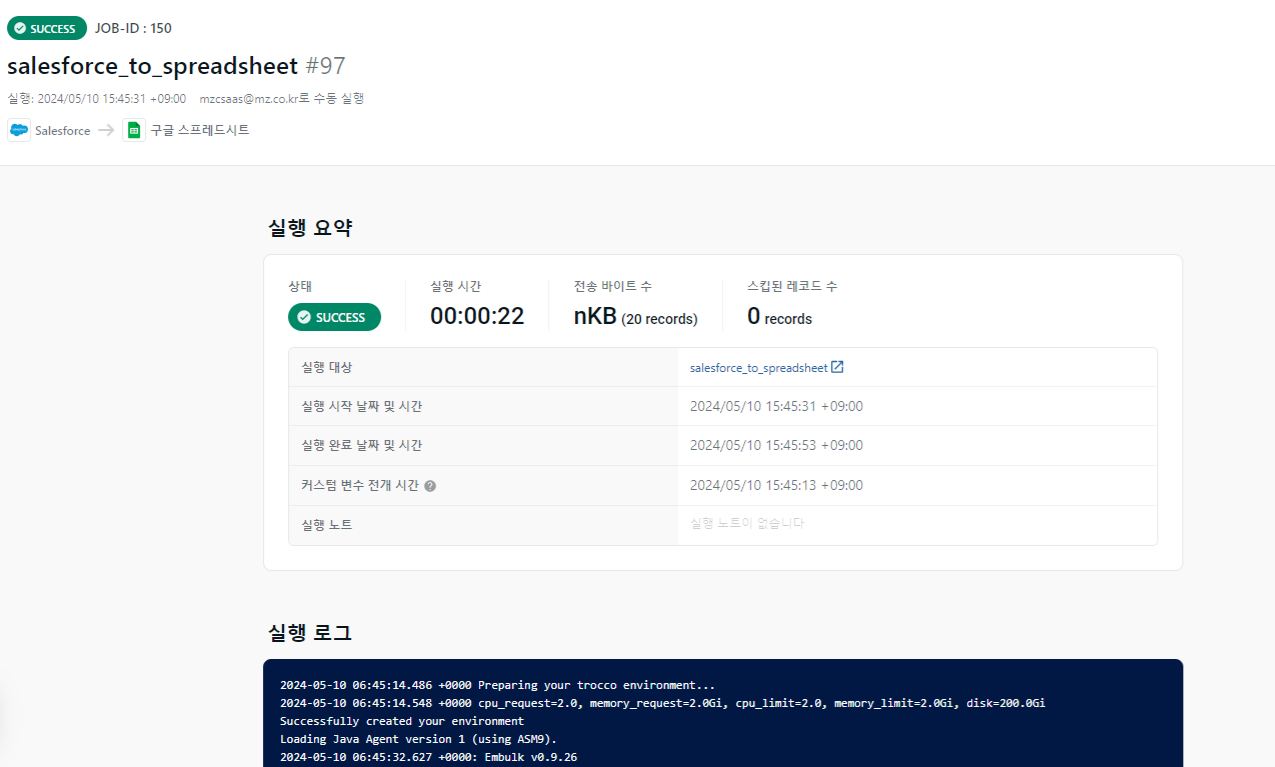
Task: Click the JOB-ID : 150 label
Action: tap(133, 28)
